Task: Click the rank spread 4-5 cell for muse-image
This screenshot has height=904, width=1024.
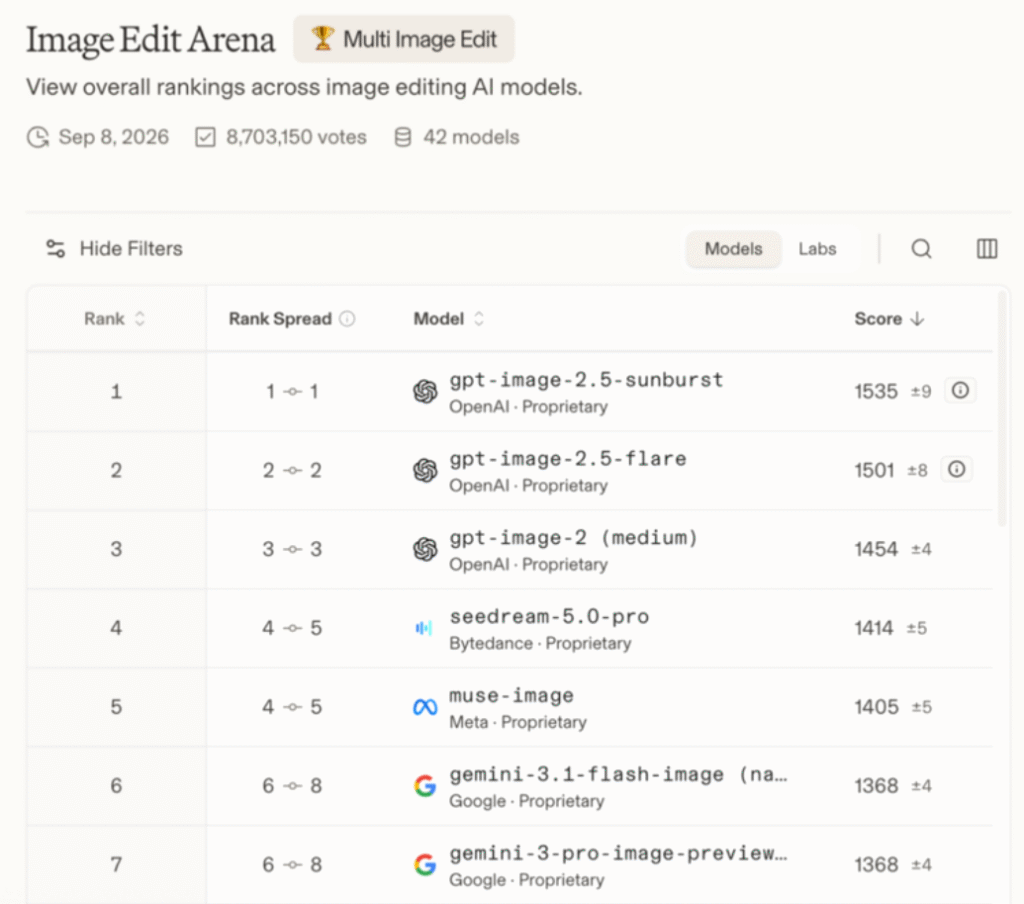Action: [x=292, y=707]
